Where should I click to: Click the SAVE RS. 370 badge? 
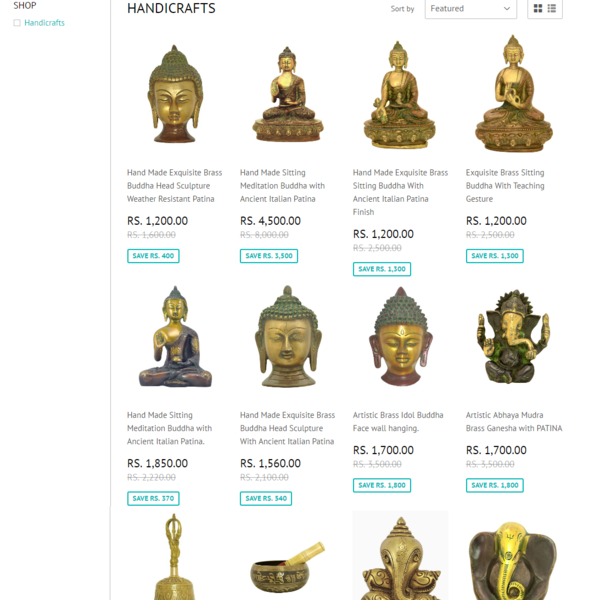point(153,499)
